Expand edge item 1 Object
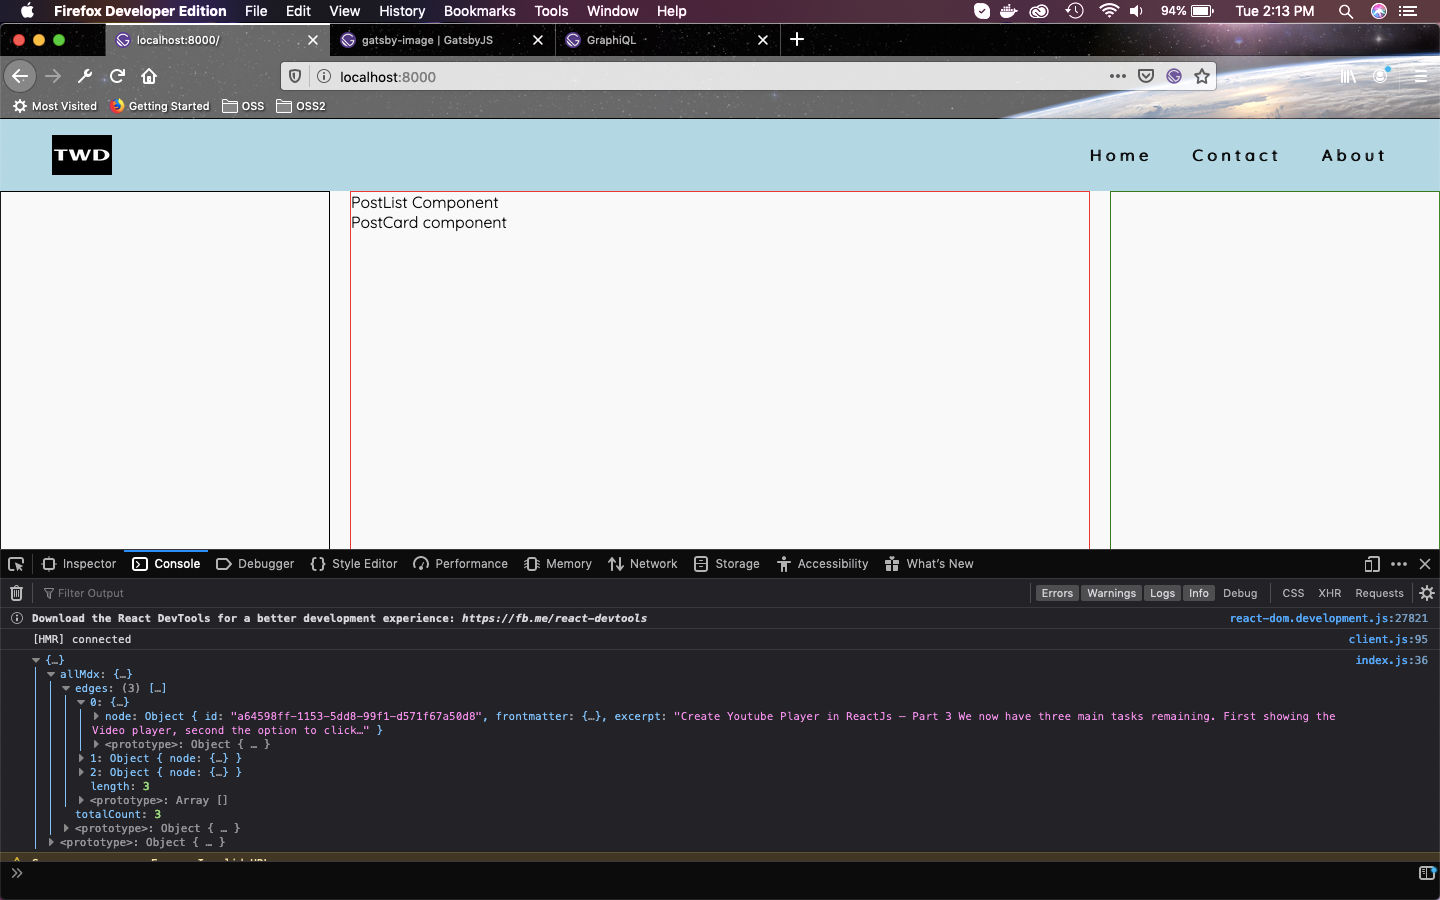The height and width of the screenshot is (900, 1440). (x=81, y=758)
